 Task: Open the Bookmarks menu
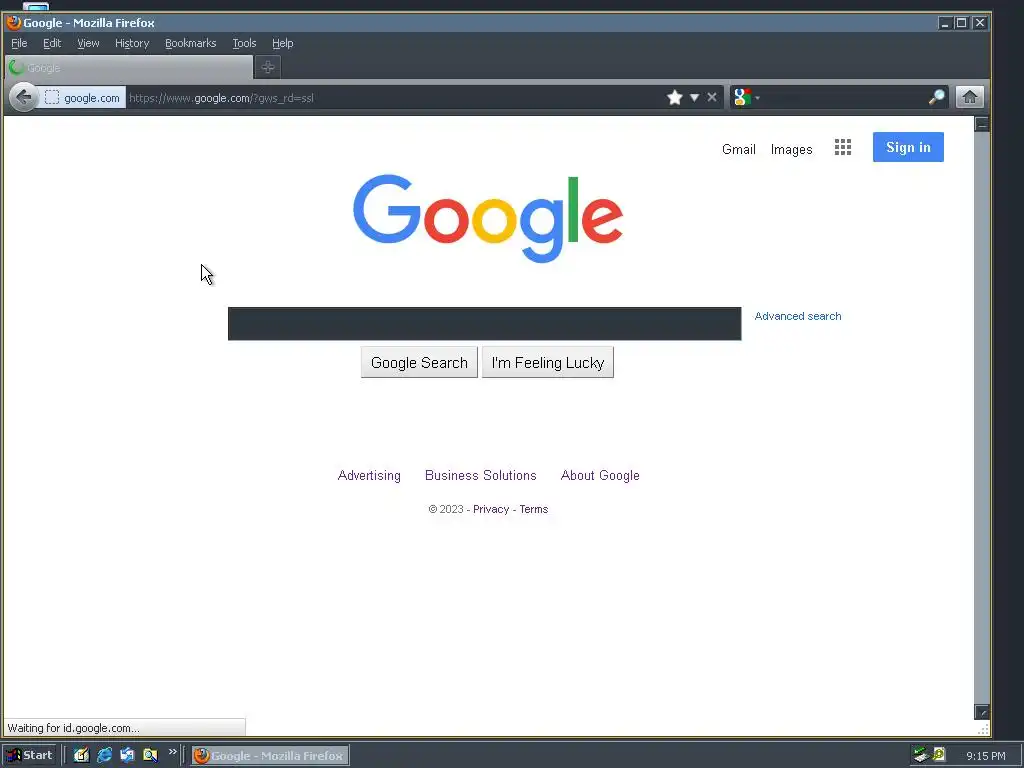click(x=191, y=43)
